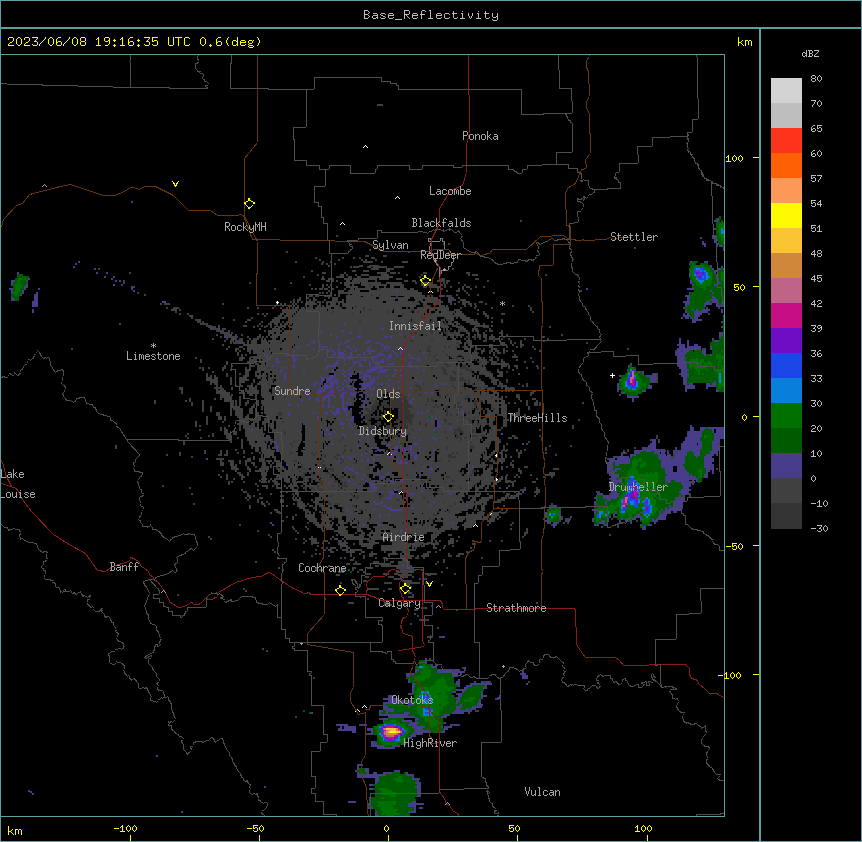Click the yellow V marker northwest of RockyMH
862x842 pixels.
pyautogui.click(x=175, y=184)
